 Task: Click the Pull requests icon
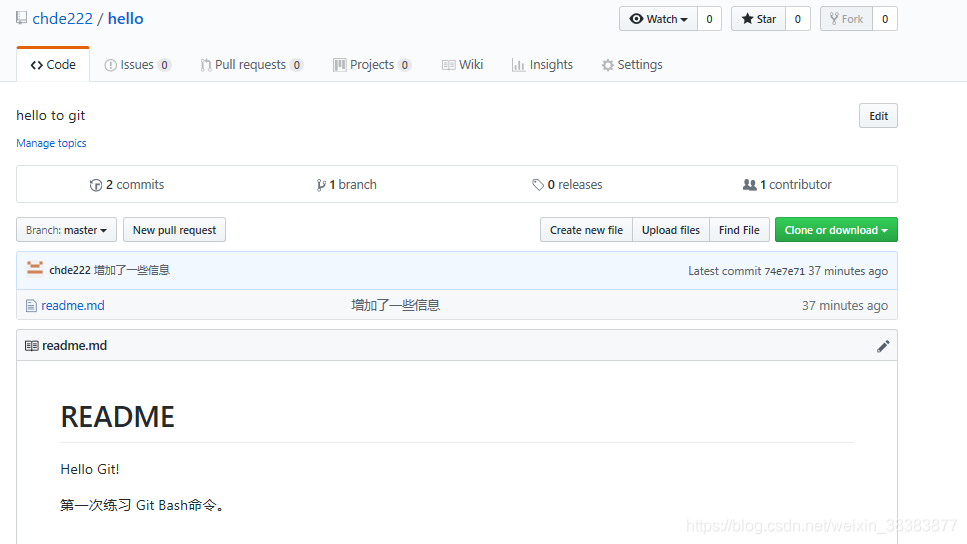[206, 65]
